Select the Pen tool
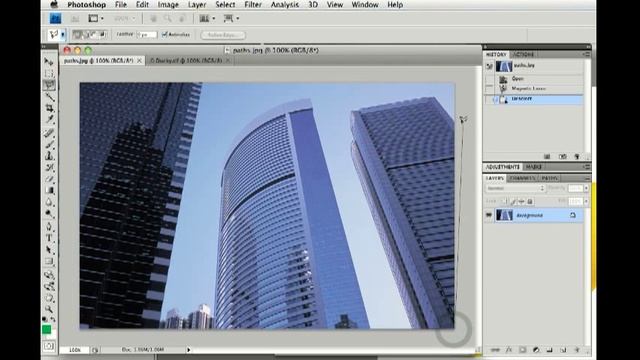This screenshot has height=360, width=640. tap(49, 226)
